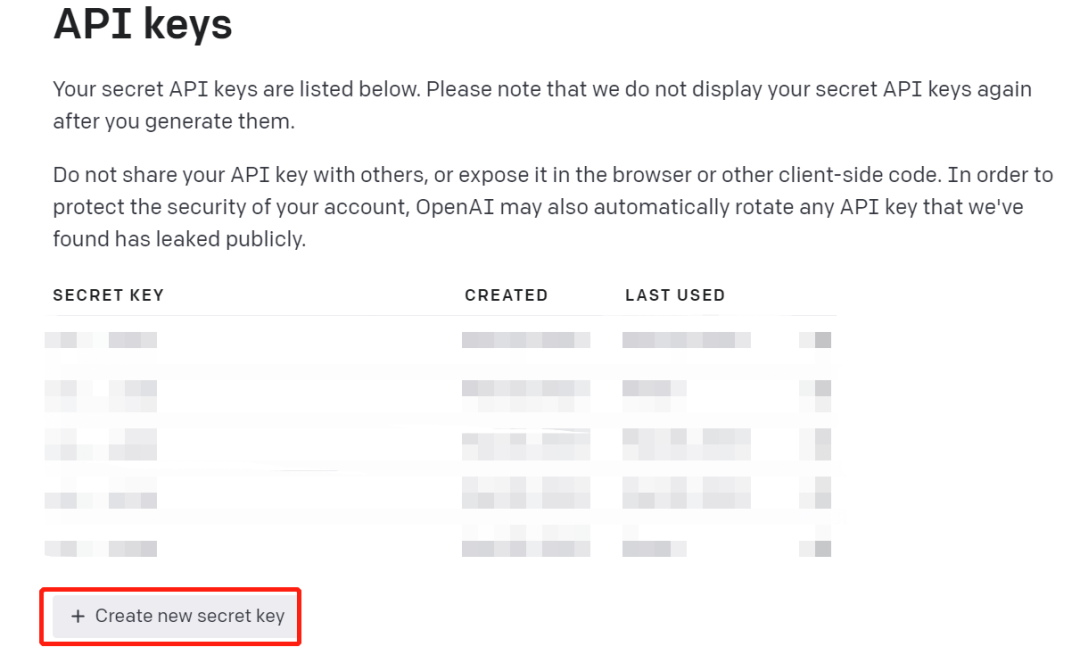Select the blurred secret key in the second row
Screen dimensions: 1080x647
pos(101,396)
